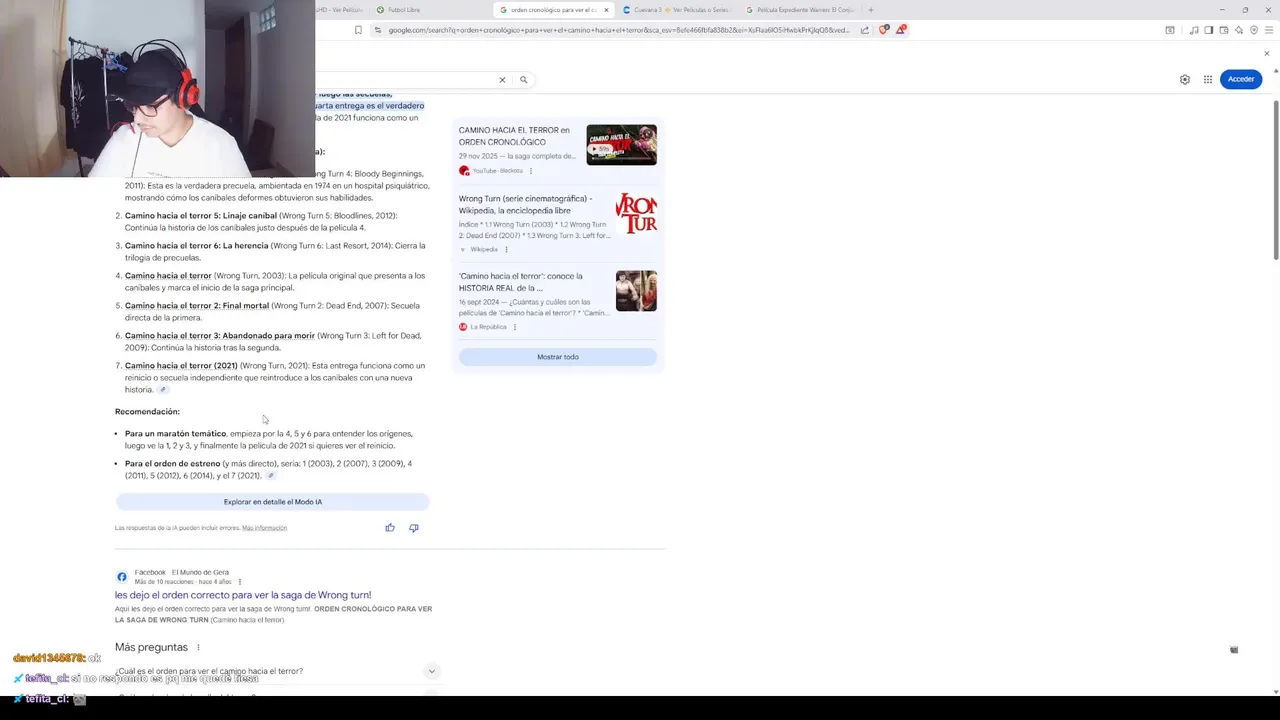
Task: Switch to Película Expediente Warren tab
Action: 800,10
